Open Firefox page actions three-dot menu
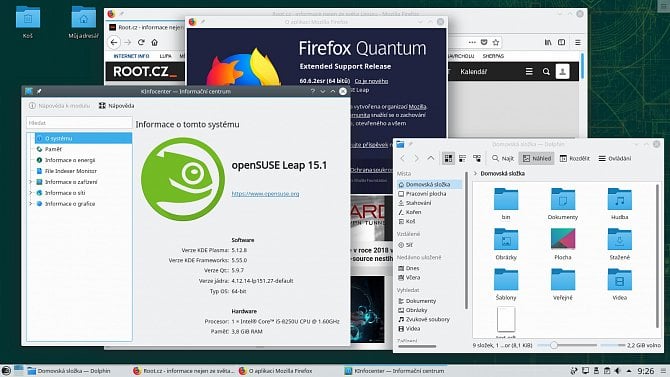 tap(472, 42)
